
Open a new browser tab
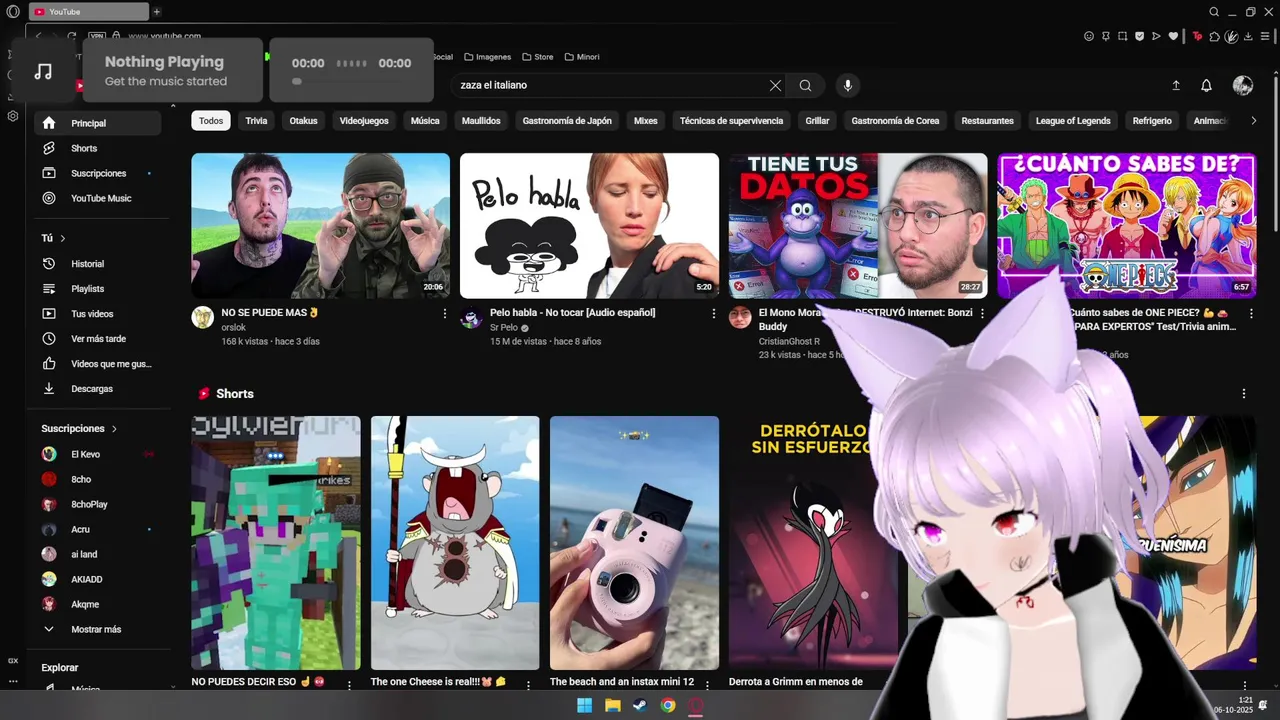[157, 12]
